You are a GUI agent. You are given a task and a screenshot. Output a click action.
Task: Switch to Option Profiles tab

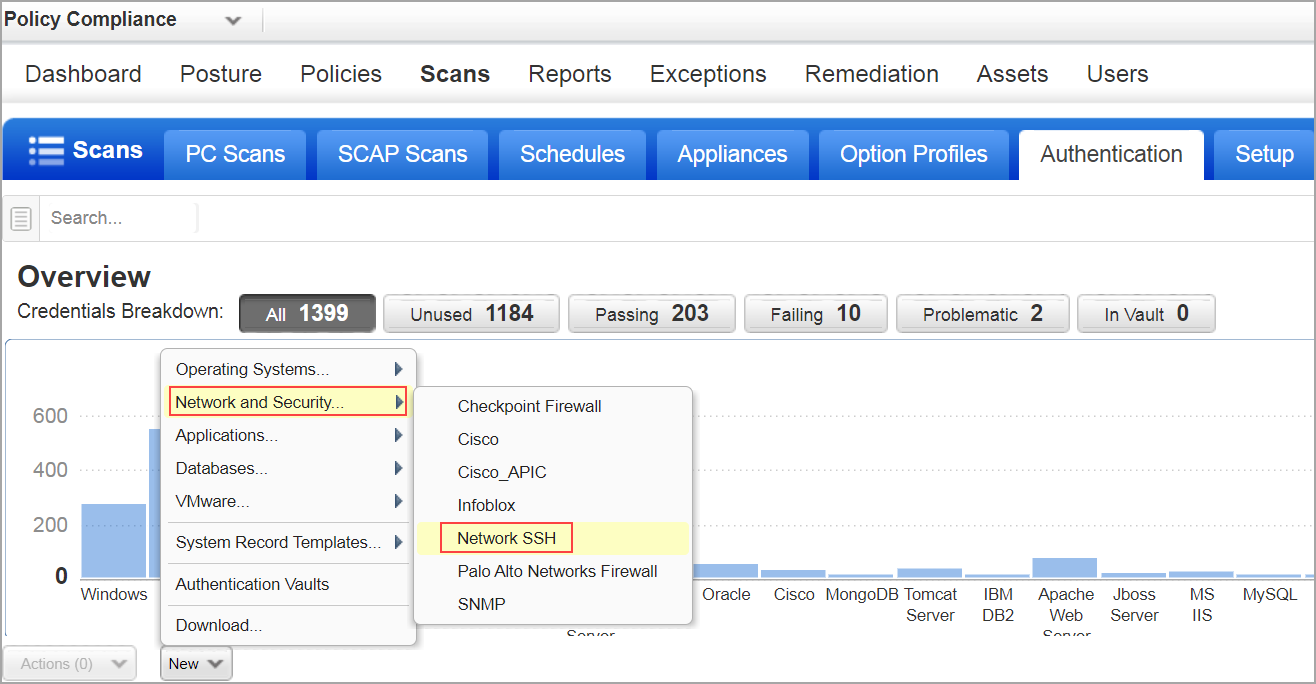coord(913,155)
